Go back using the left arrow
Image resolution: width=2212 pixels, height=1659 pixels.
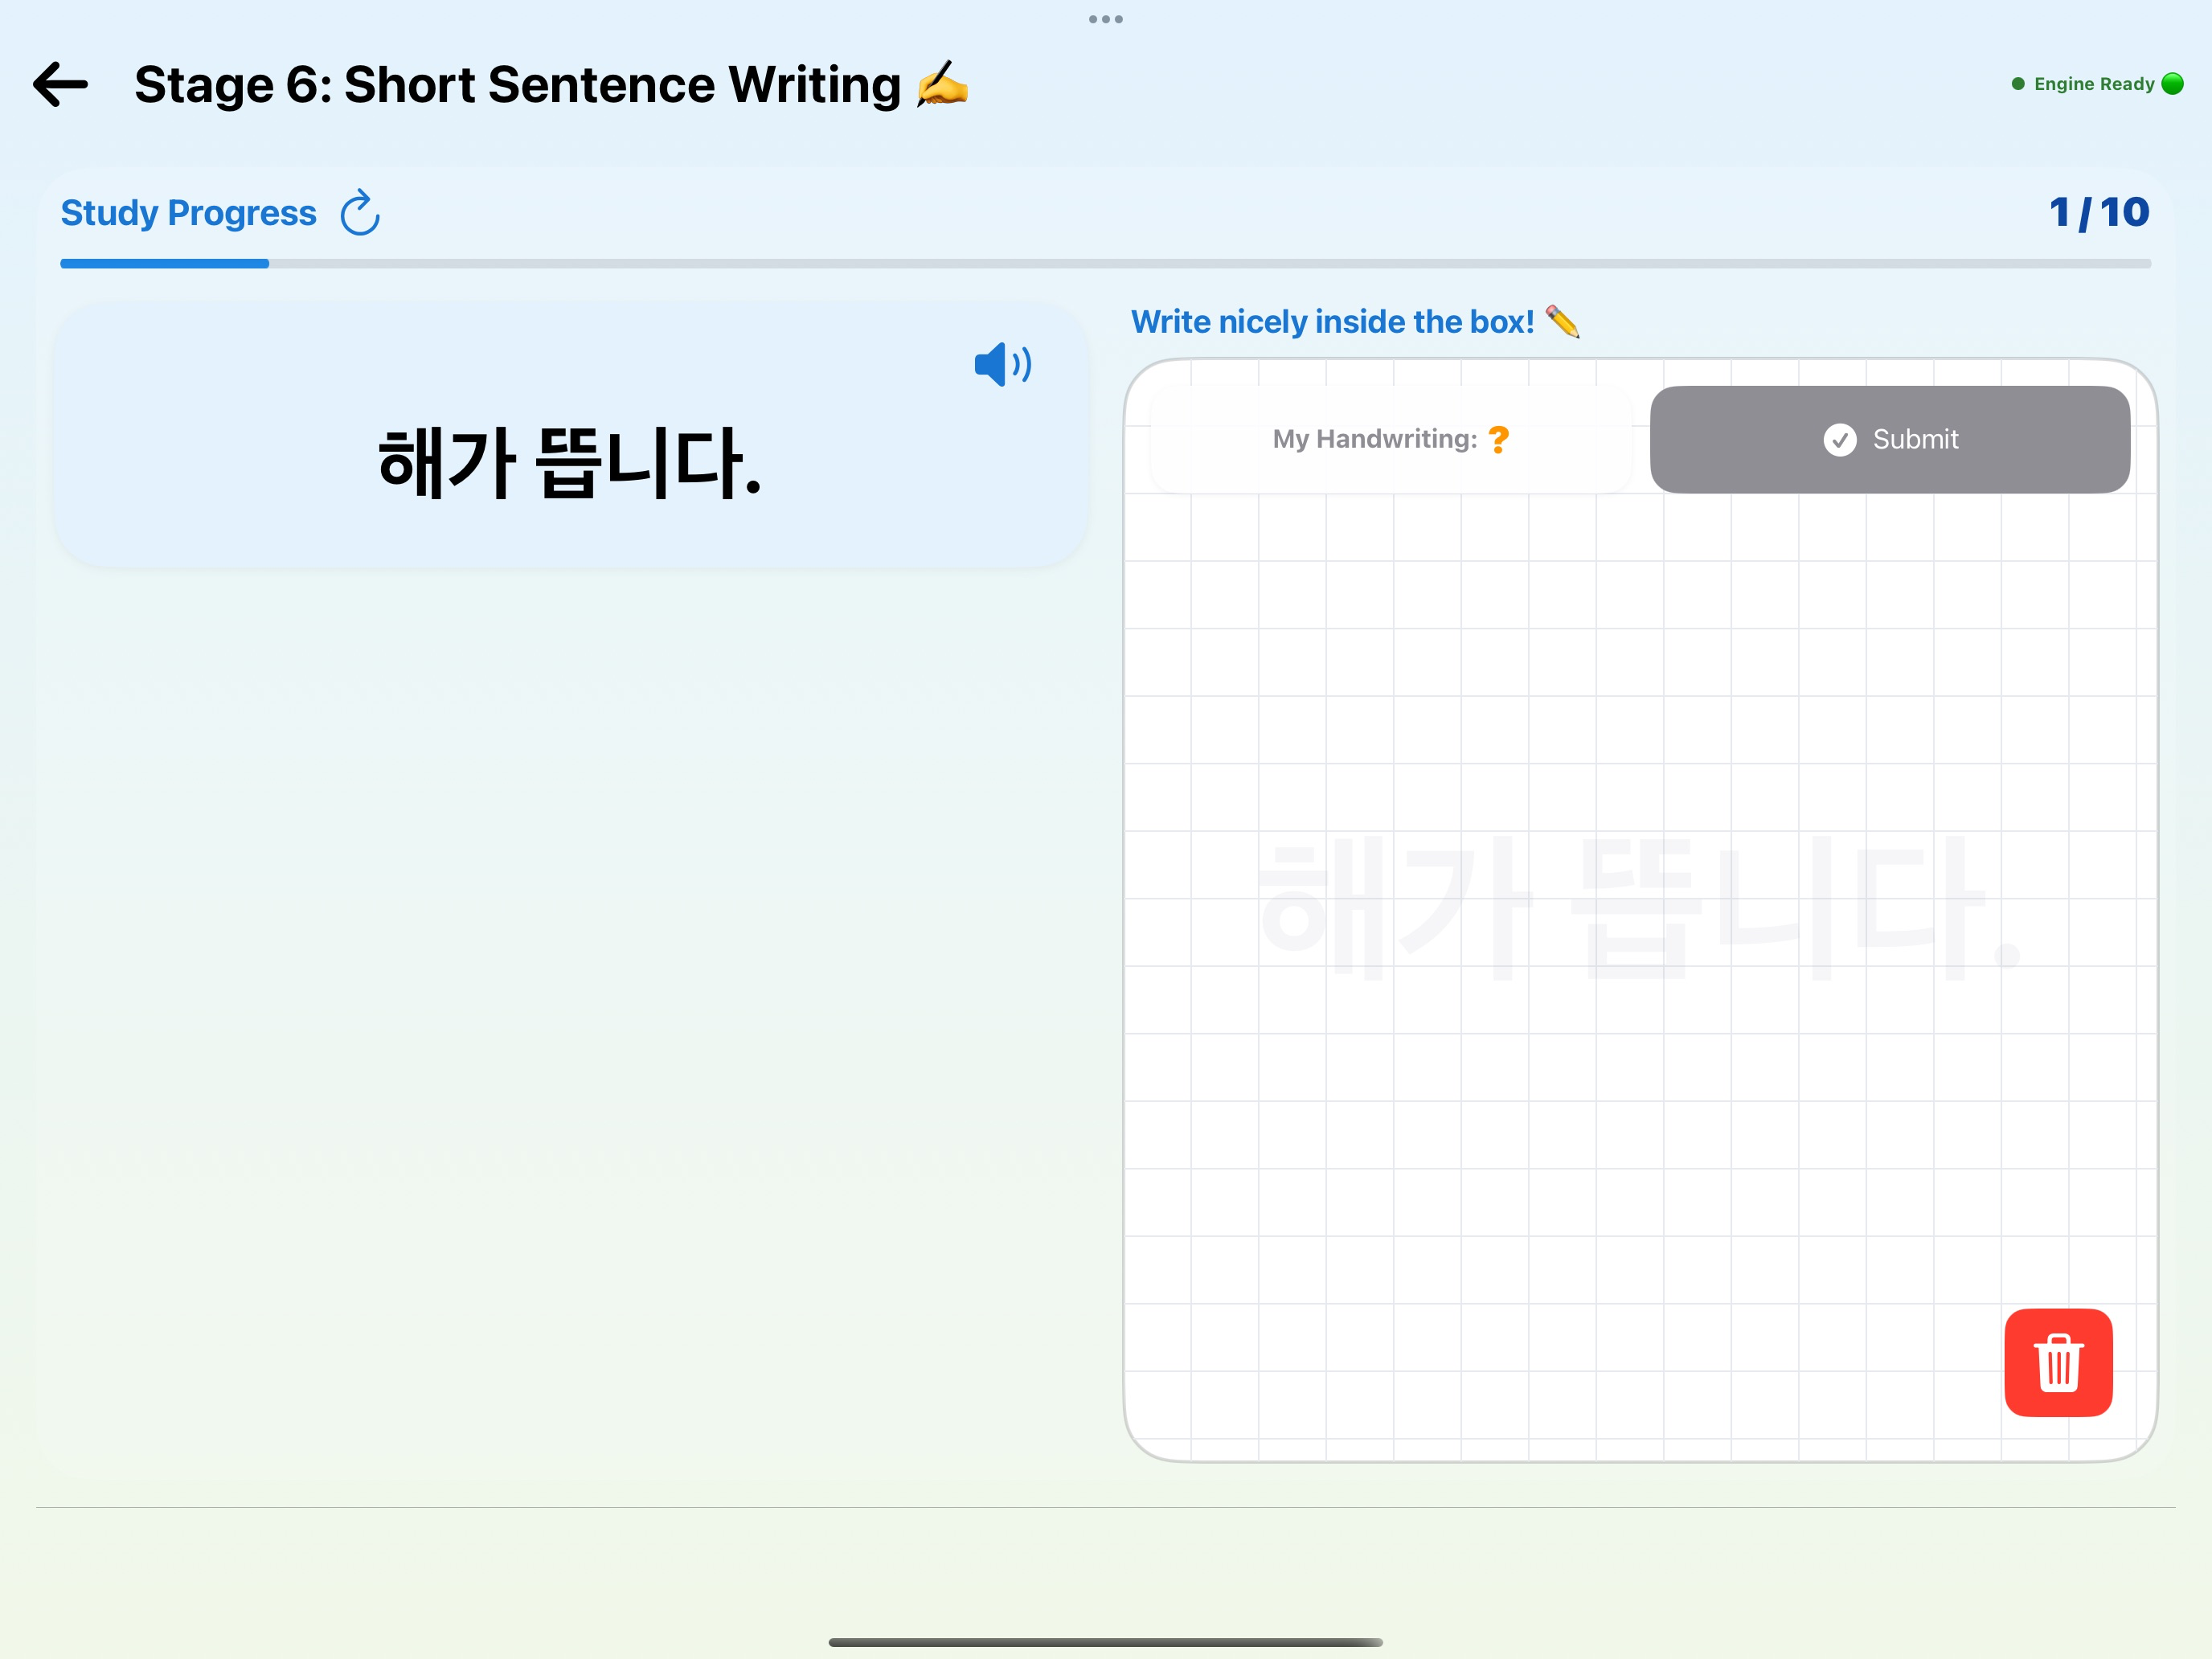[x=61, y=84]
